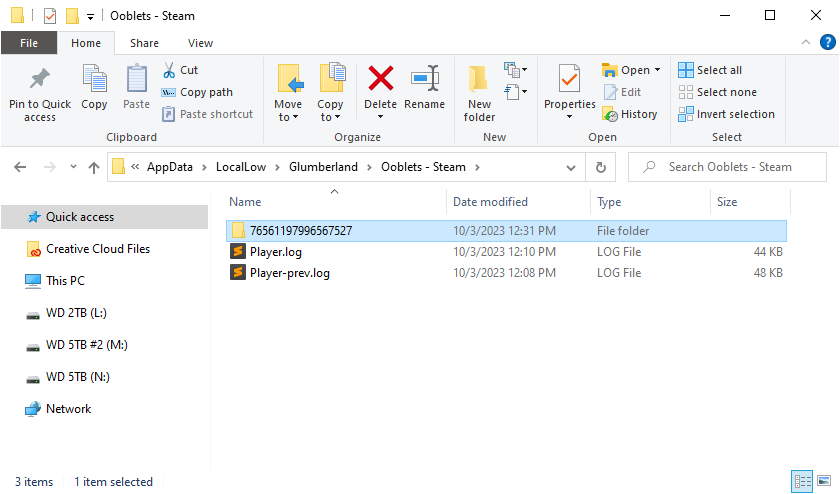Switch to the Home ribbon tab
Viewport: 840px width, 494px height.
point(86,43)
